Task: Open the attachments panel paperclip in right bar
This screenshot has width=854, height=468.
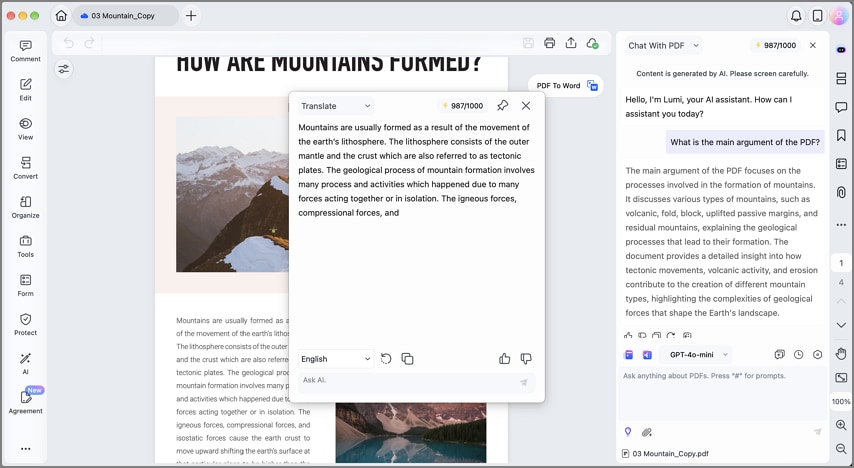Action: (841, 192)
